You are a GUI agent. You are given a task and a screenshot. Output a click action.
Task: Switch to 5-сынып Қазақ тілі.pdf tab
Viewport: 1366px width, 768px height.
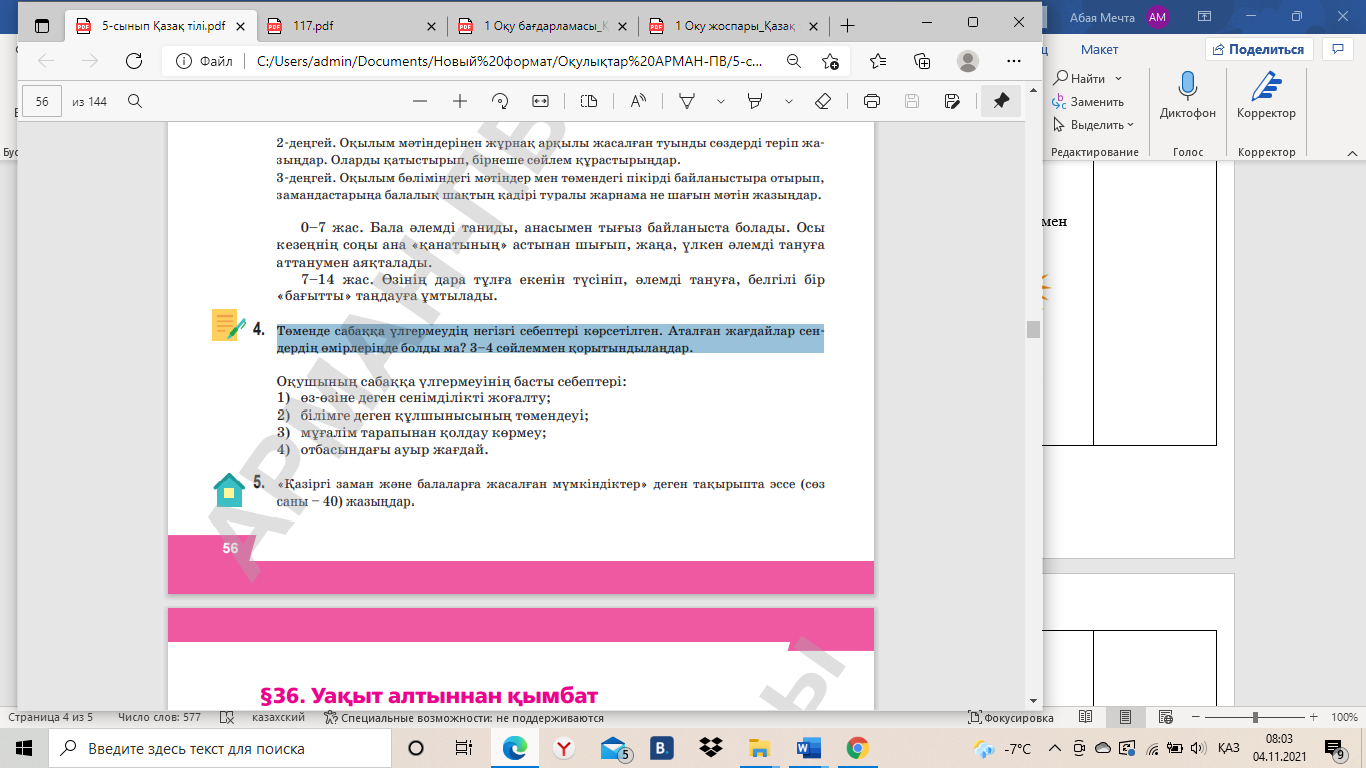(161, 26)
